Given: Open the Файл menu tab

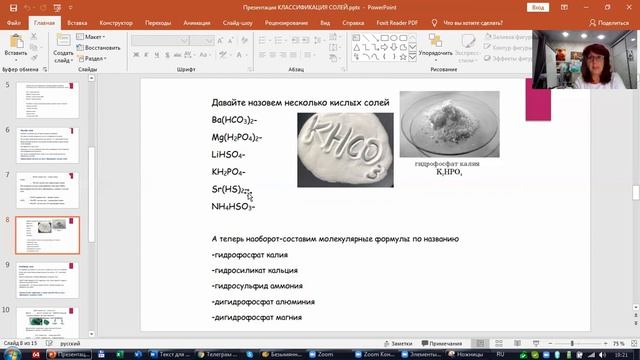Looking at the screenshot, I should (x=13, y=23).
